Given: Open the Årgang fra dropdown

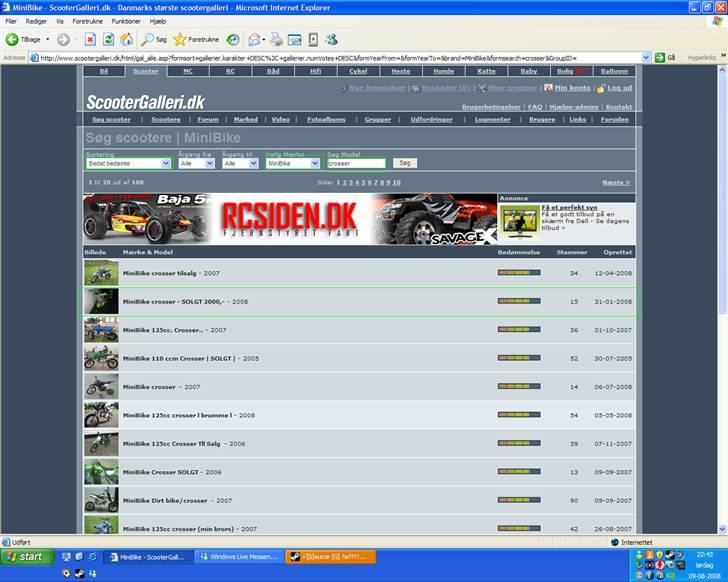Looking at the screenshot, I should click(196, 163).
